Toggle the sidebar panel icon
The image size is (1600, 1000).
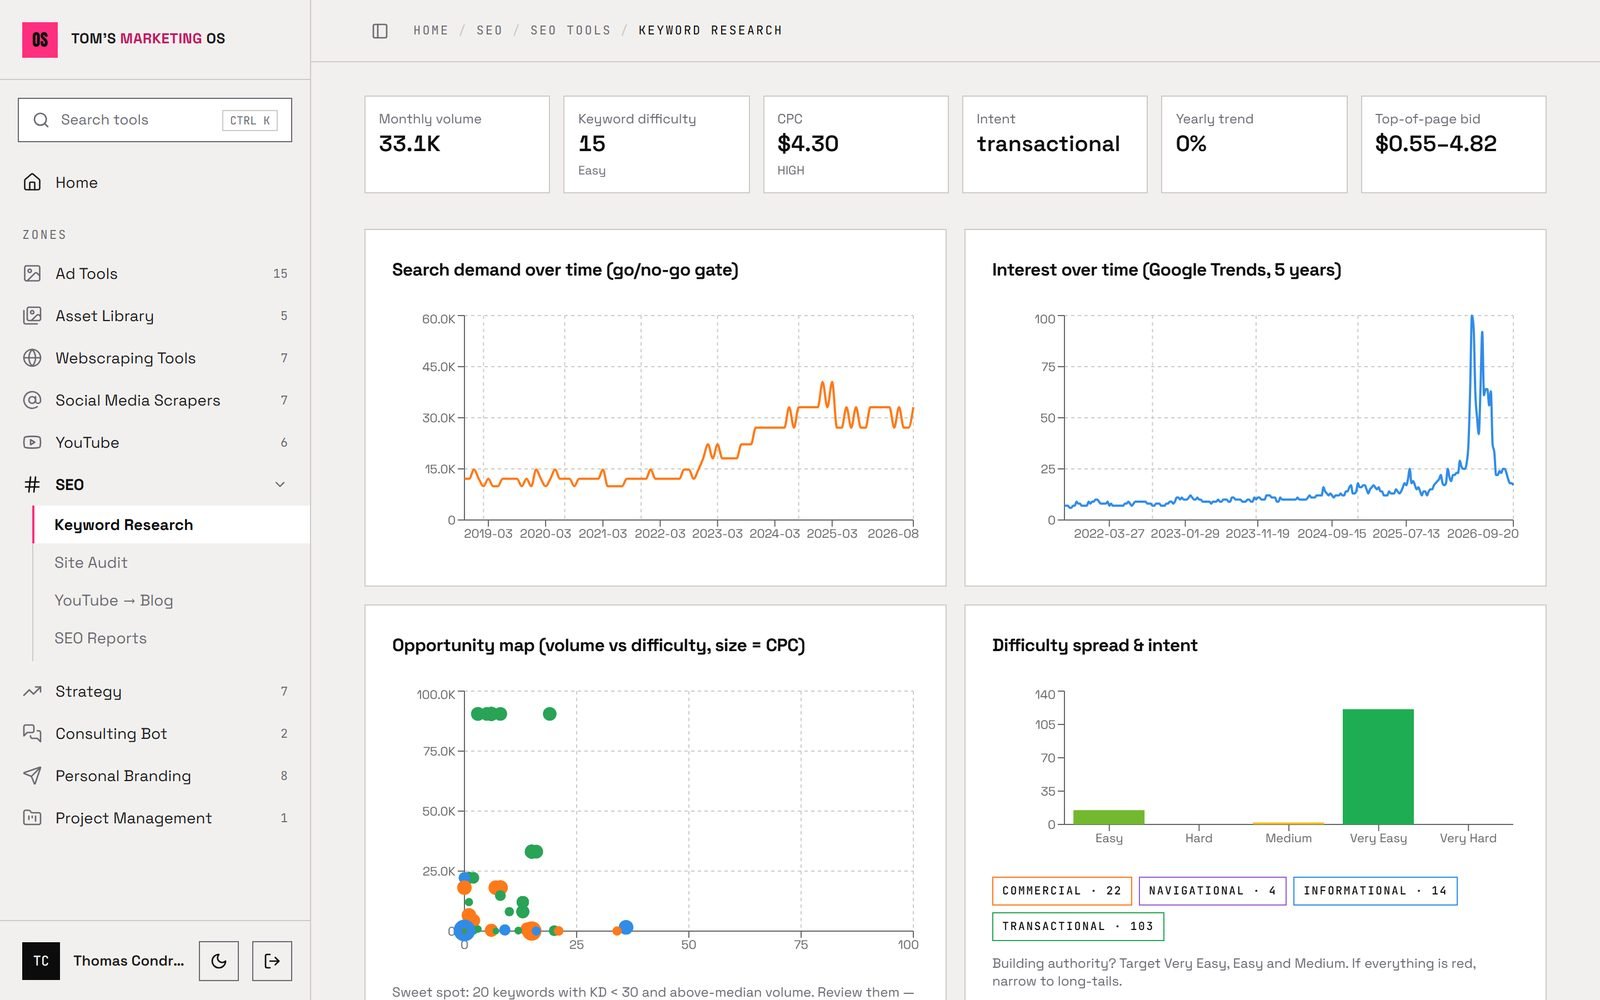380,31
